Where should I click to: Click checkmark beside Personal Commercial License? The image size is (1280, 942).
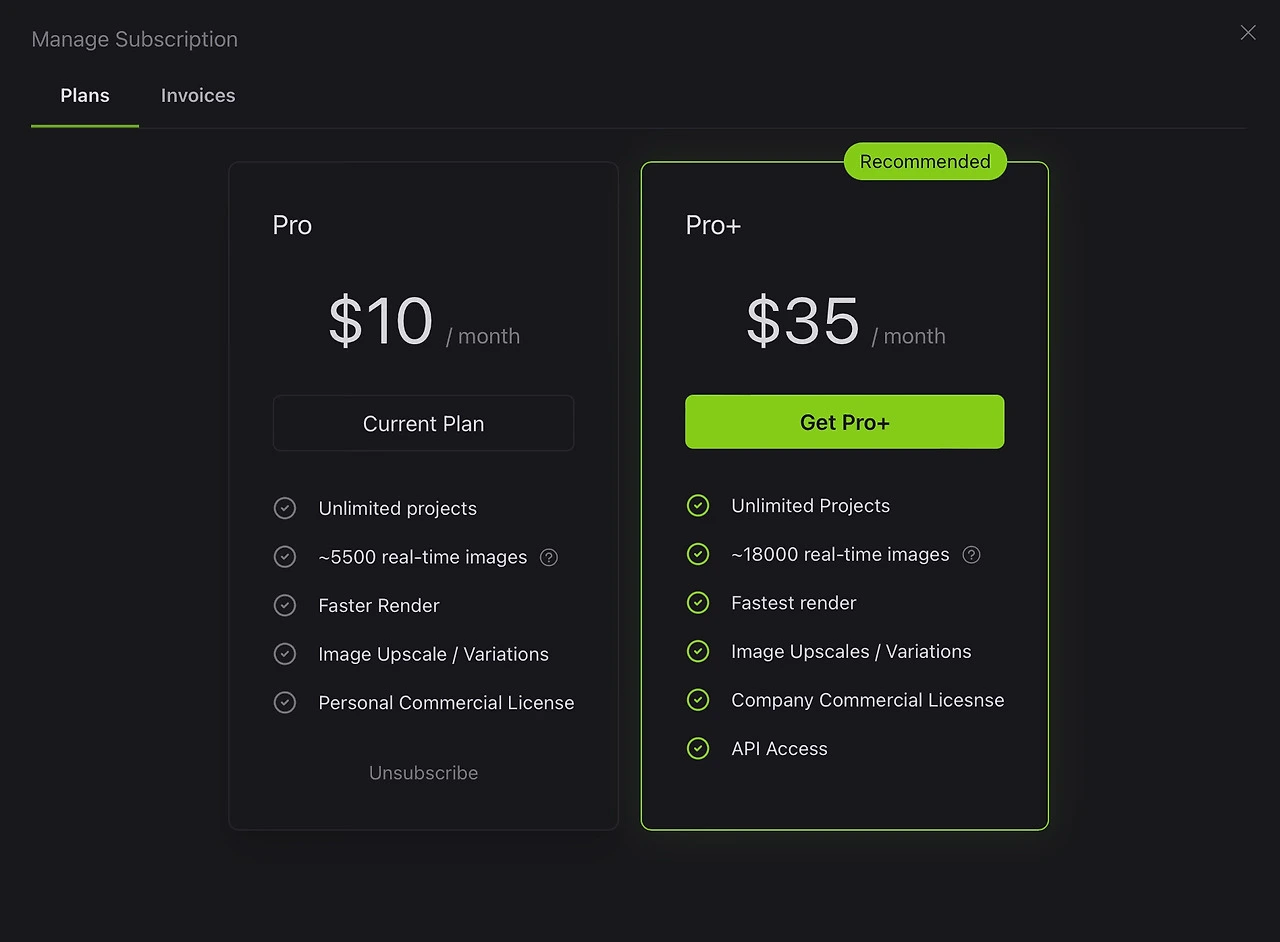pos(285,702)
